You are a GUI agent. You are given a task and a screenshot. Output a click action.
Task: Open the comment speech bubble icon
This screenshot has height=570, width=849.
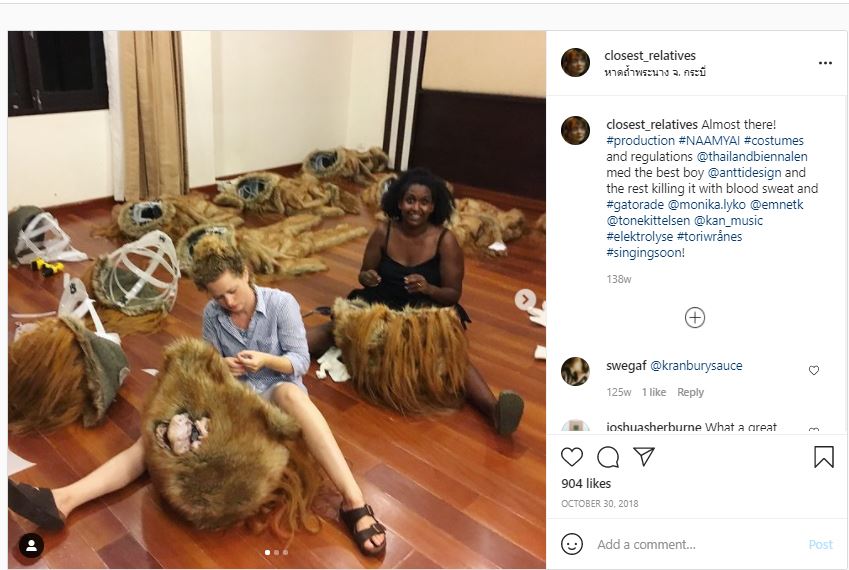pyautogui.click(x=608, y=457)
